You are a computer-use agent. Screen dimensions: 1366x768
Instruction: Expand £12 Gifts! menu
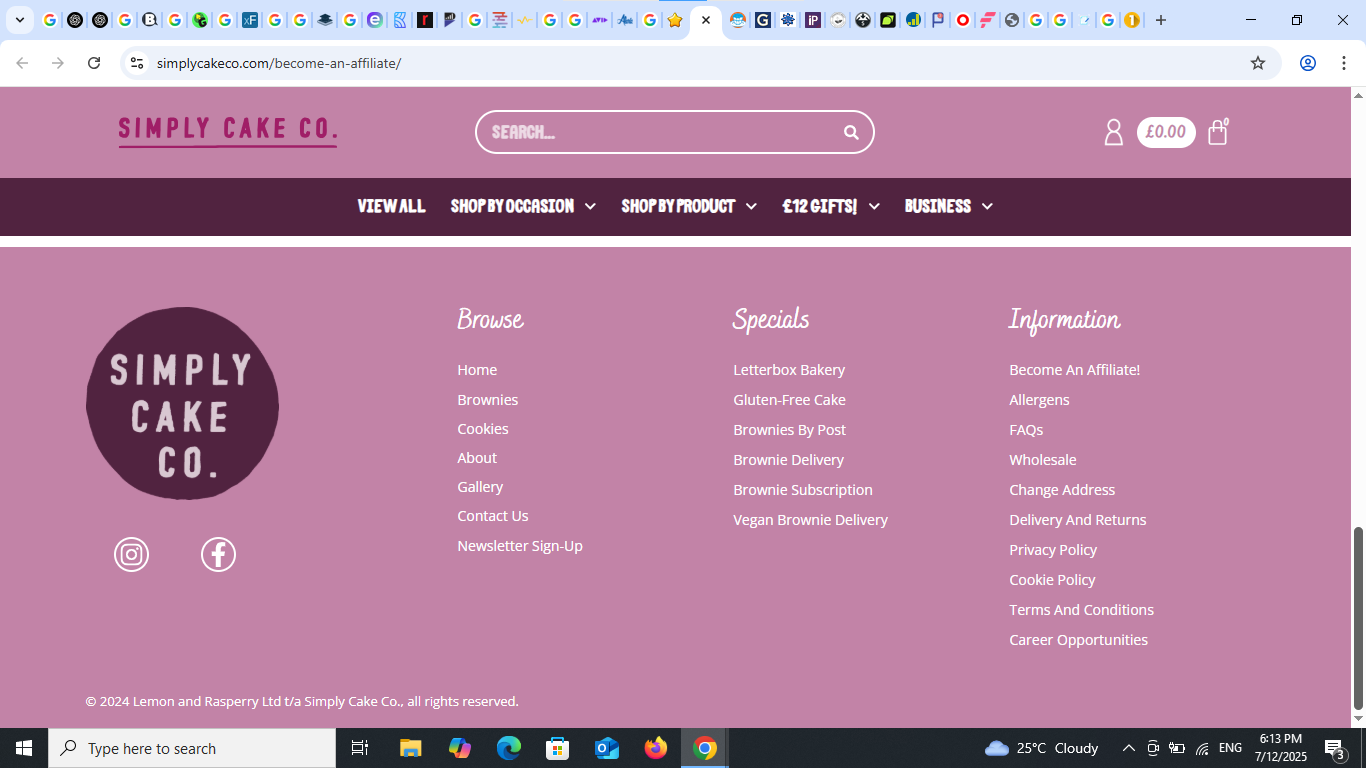[831, 206]
